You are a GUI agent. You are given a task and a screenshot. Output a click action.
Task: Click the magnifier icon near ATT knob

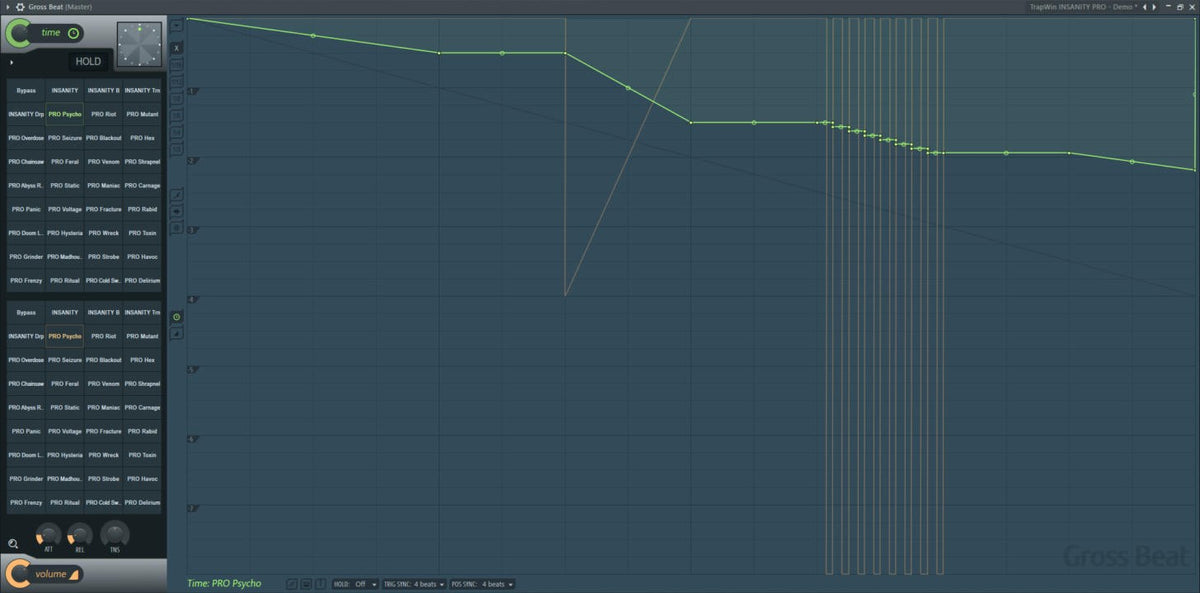[13, 544]
